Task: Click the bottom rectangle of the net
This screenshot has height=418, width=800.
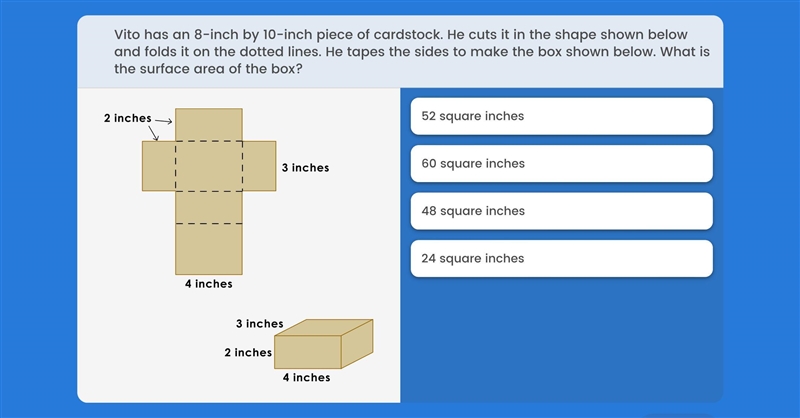Action: coord(209,249)
